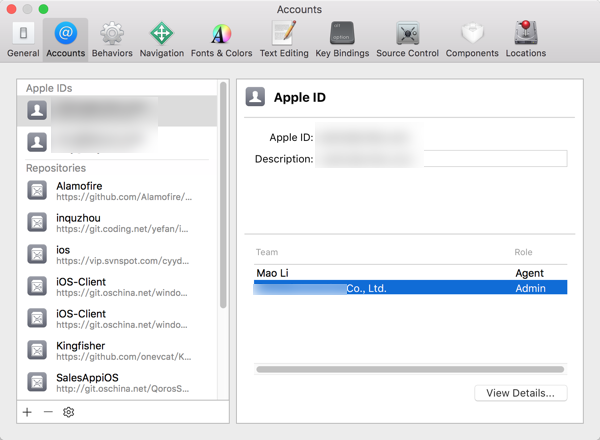The height and width of the screenshot is (440, 600).
Task: Open Locations preferences
Action: click(526, 40)
